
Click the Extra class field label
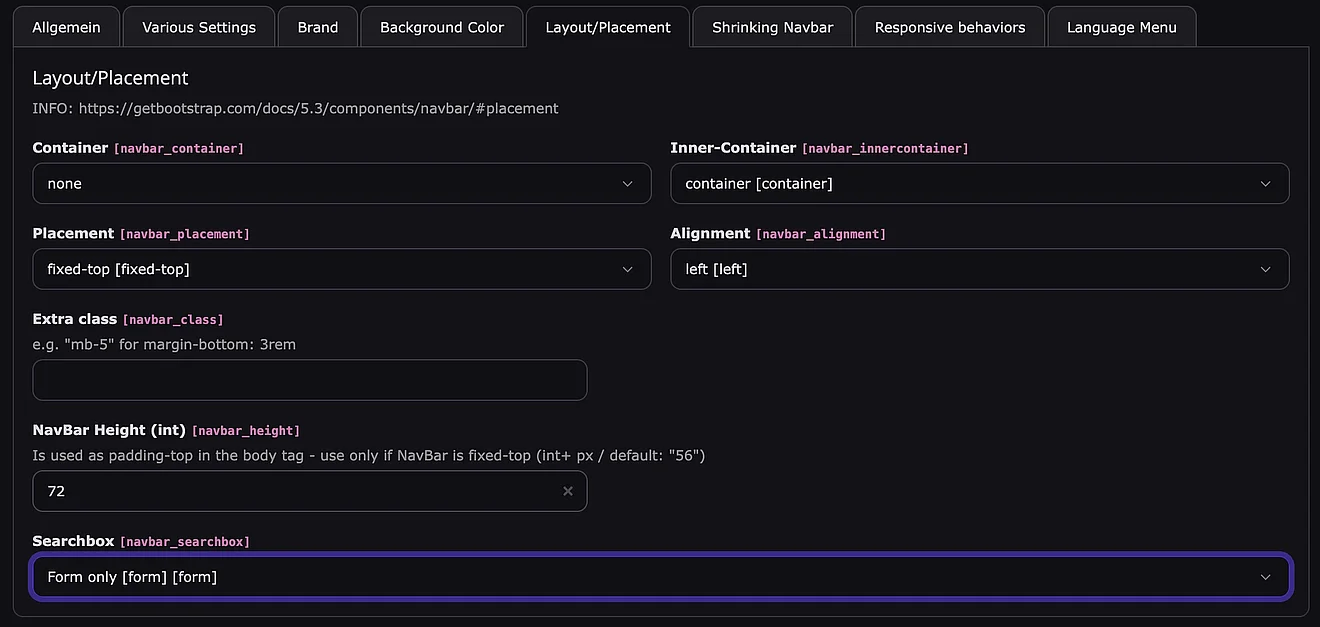(74, 319)
